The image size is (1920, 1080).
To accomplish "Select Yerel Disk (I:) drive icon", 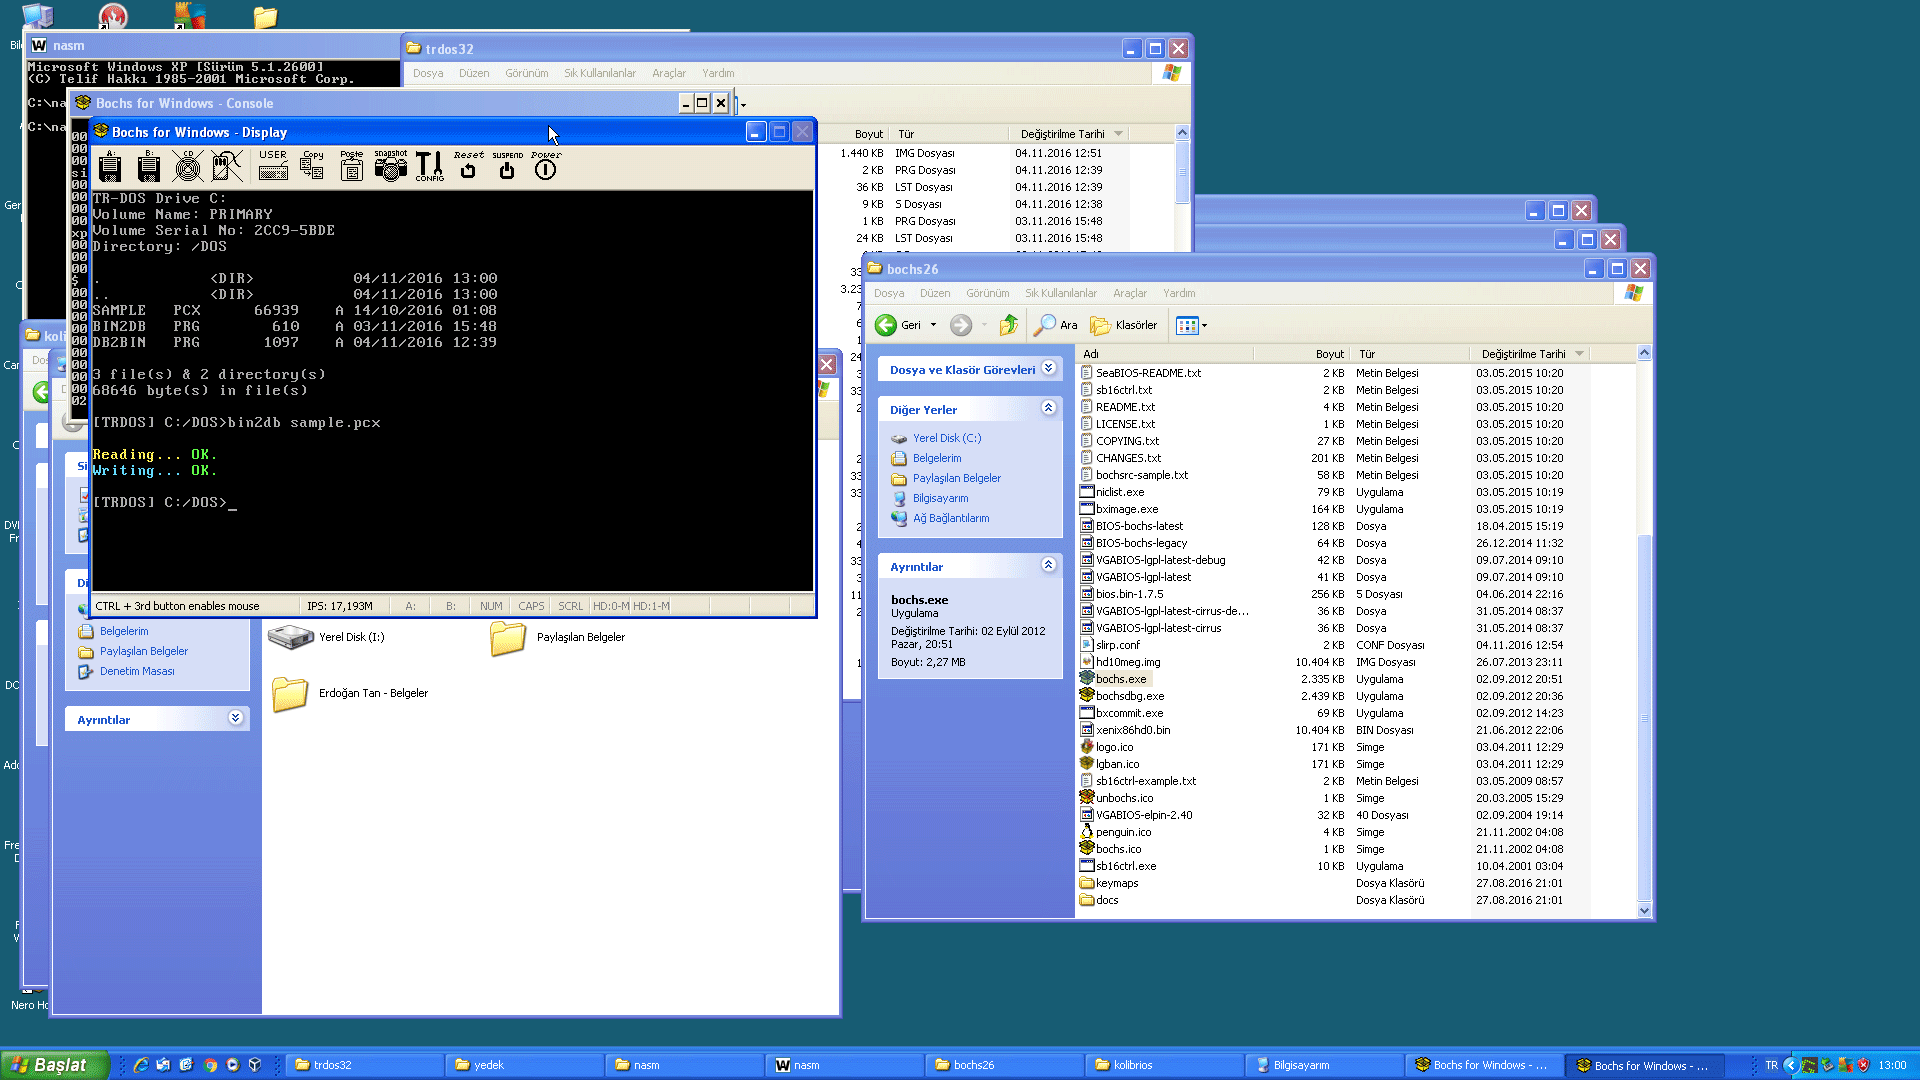I will click(x=326, y=637).
